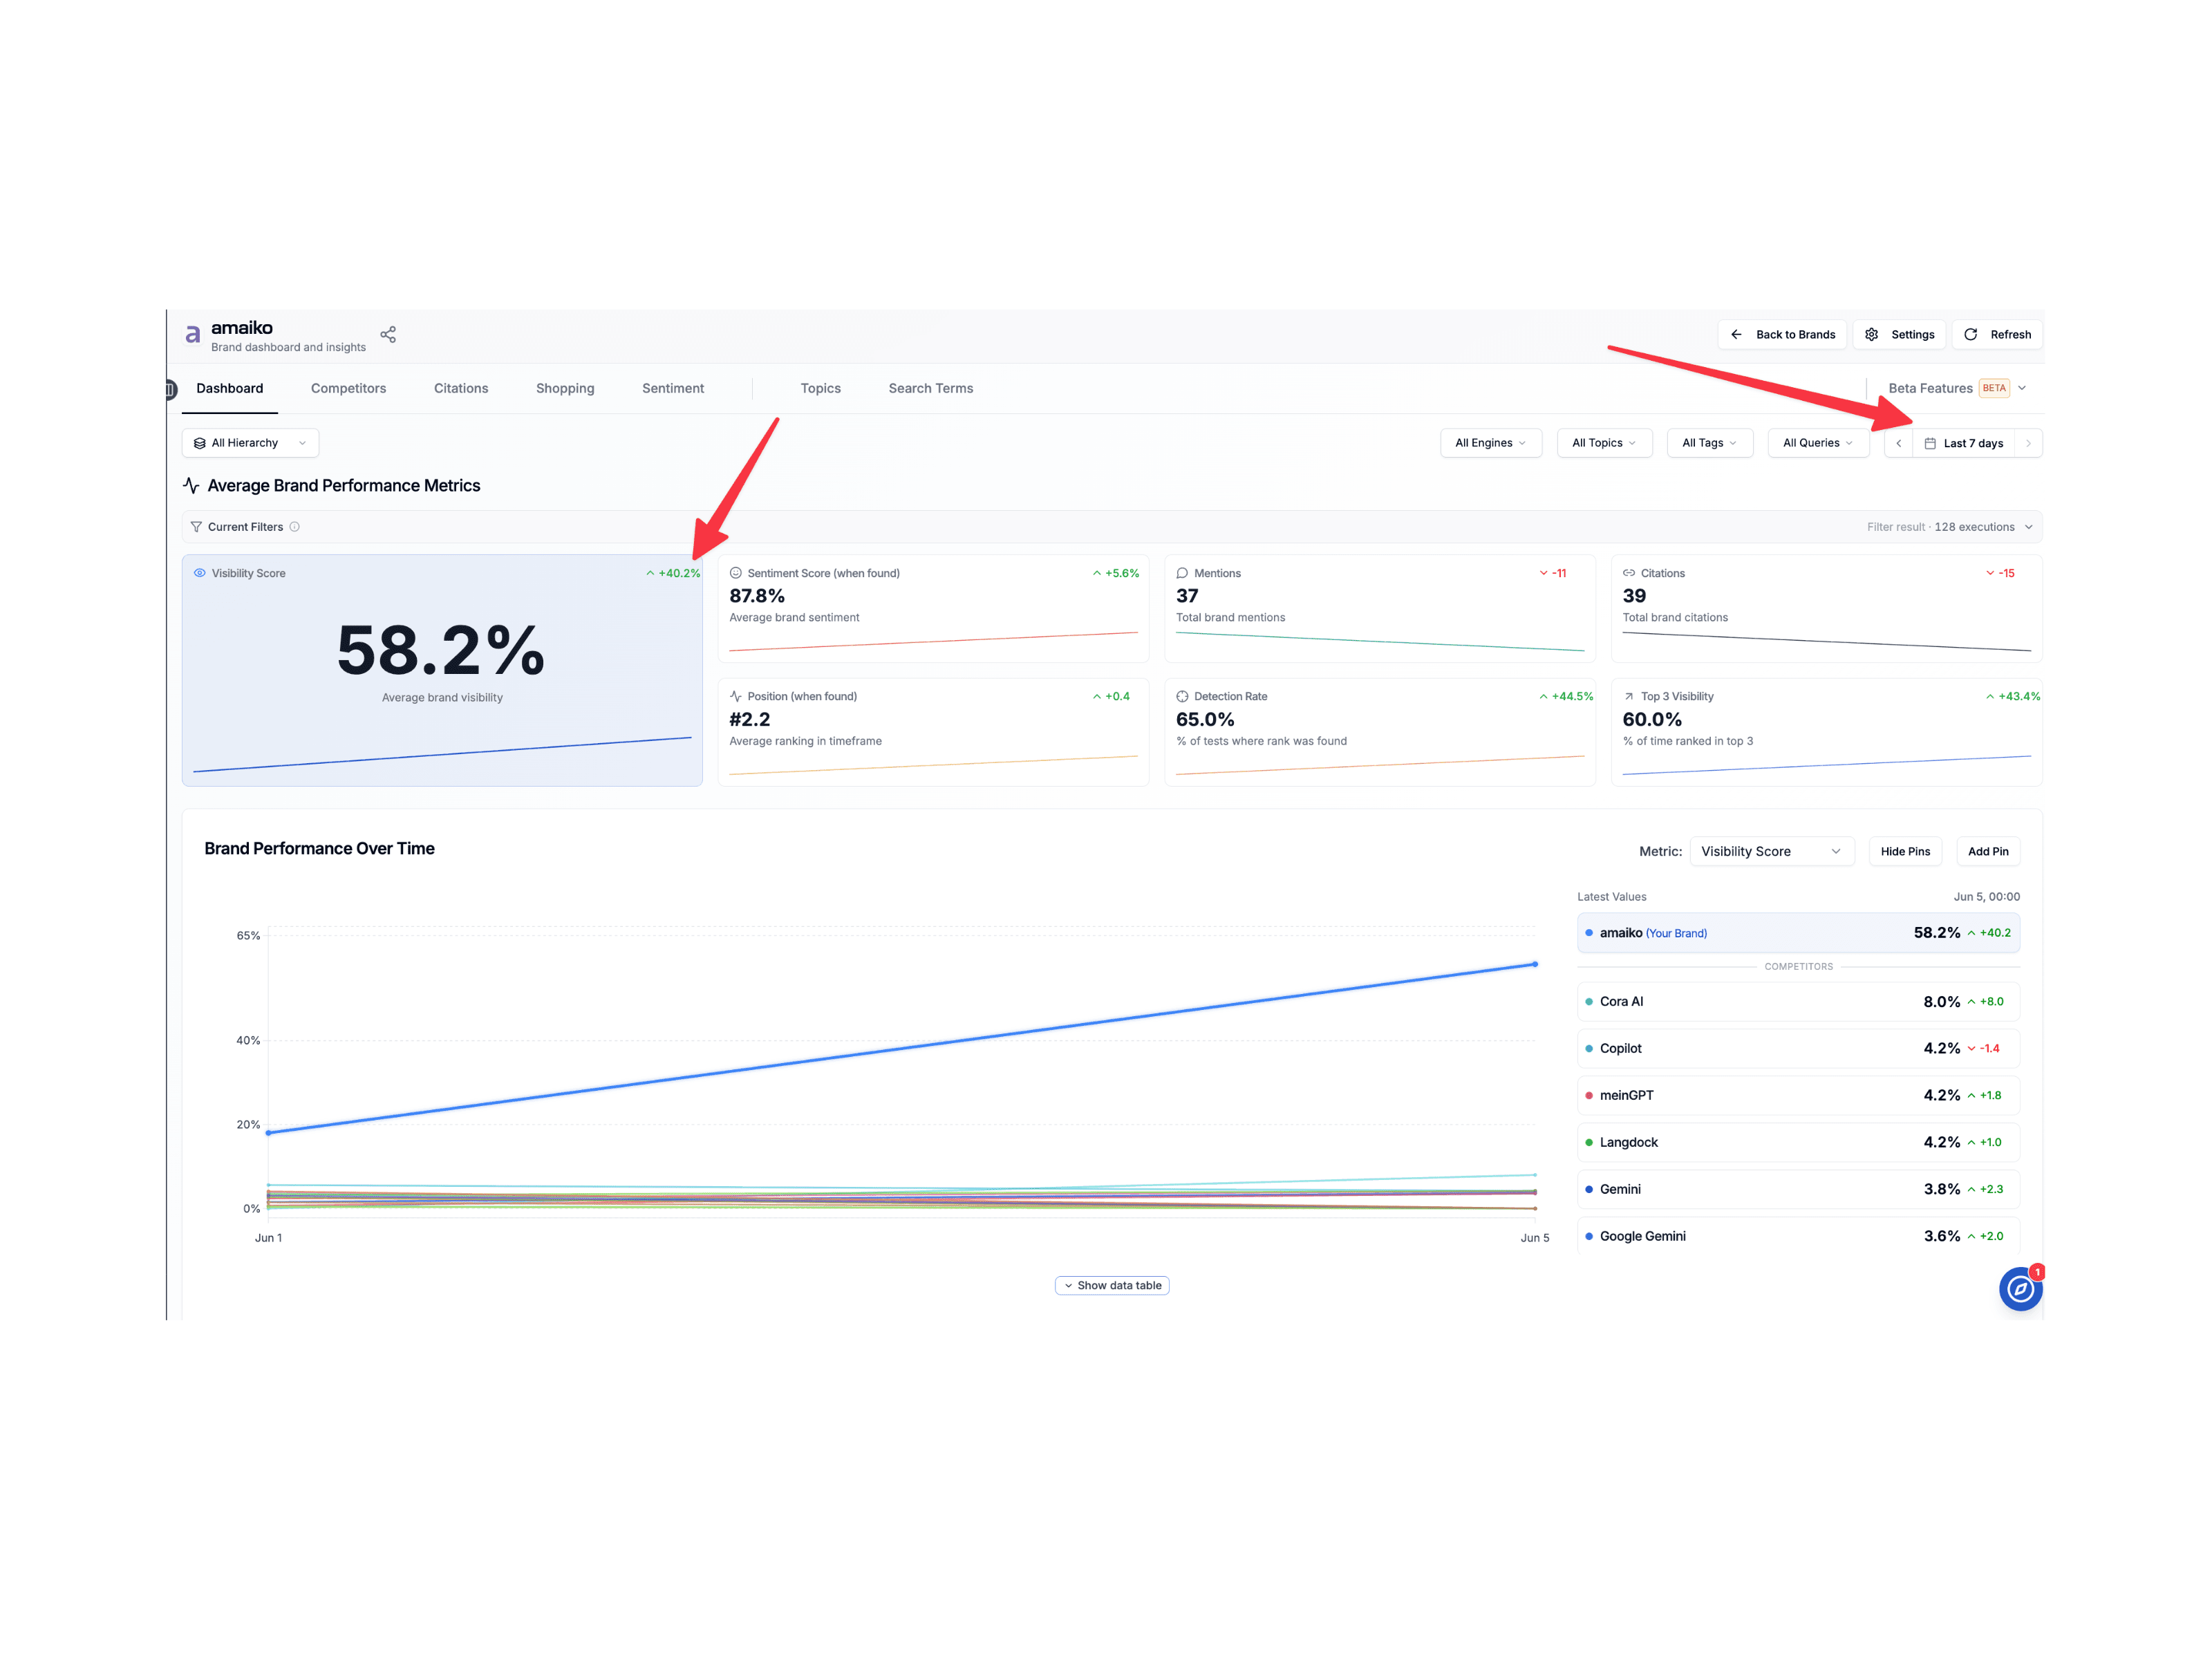This screenshot has width=2212, height=1659.
Task: Click the Settings button
Action: [1898, 334]
